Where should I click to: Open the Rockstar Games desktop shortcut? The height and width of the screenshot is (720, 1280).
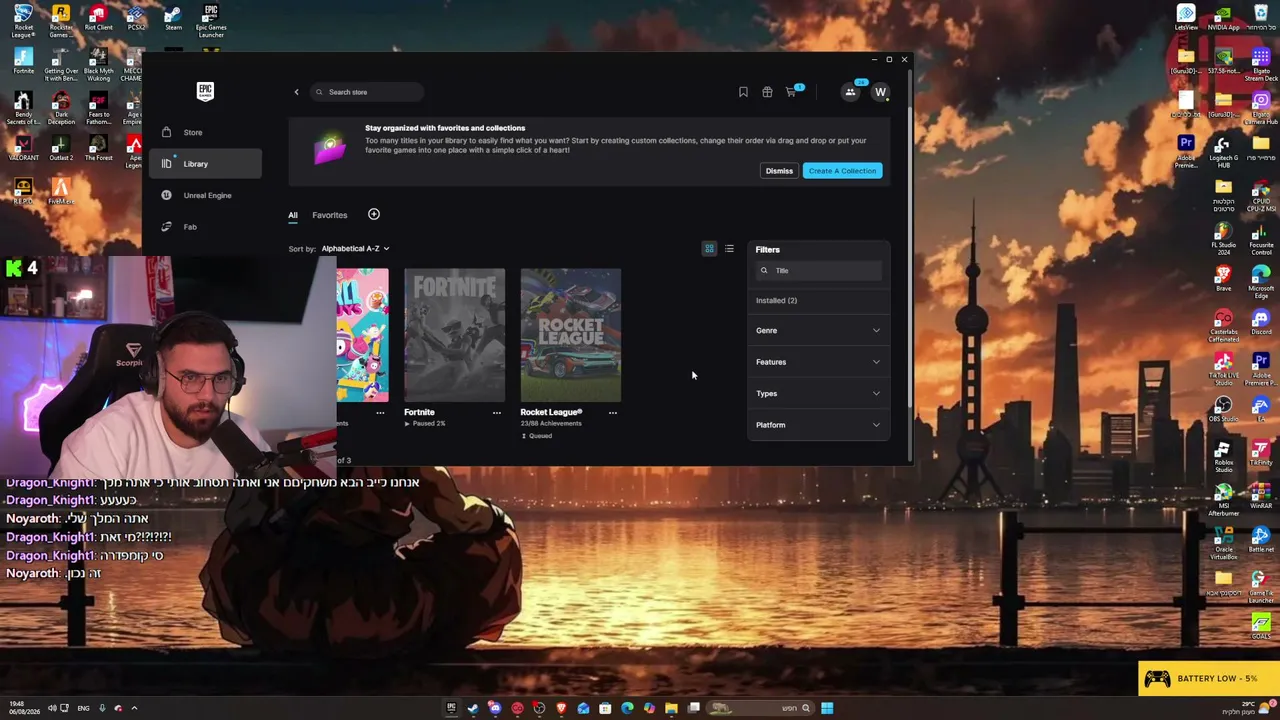(61, 20)
